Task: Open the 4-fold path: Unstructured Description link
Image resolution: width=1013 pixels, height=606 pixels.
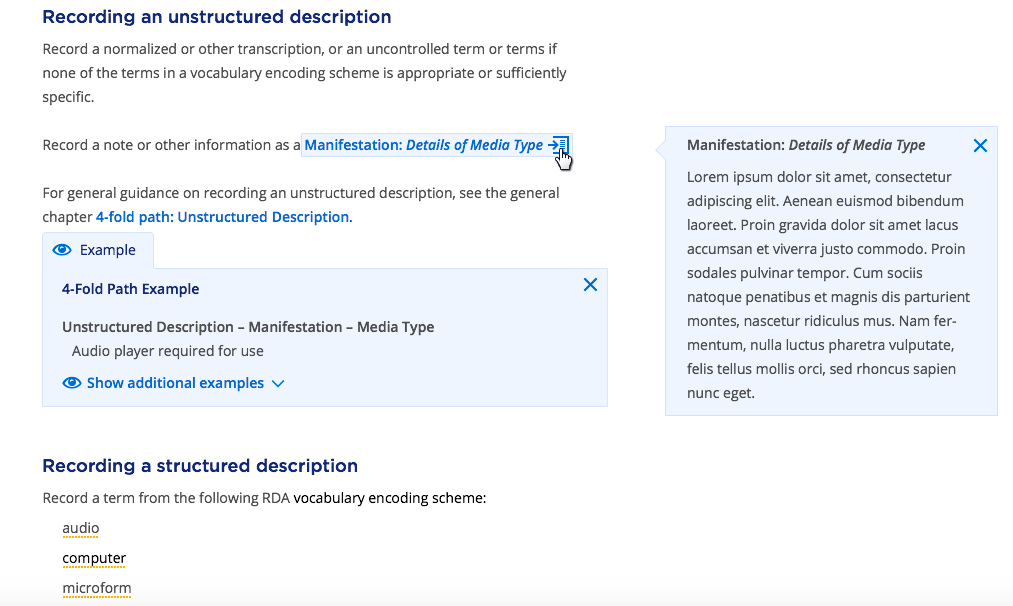Action: point(224,216)
